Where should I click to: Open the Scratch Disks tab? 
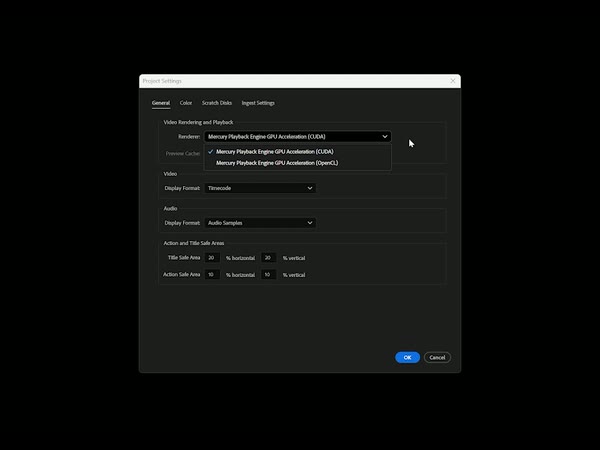point(217,103)
